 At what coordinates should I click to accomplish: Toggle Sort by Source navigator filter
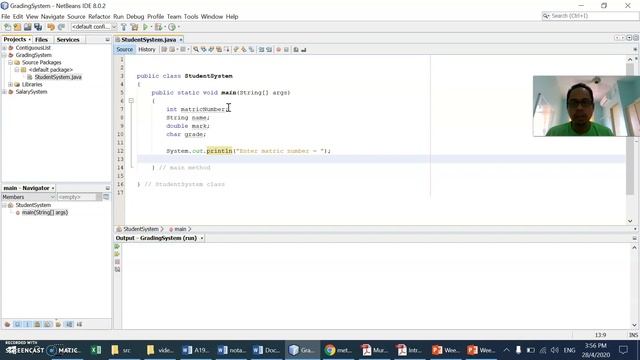79,324
